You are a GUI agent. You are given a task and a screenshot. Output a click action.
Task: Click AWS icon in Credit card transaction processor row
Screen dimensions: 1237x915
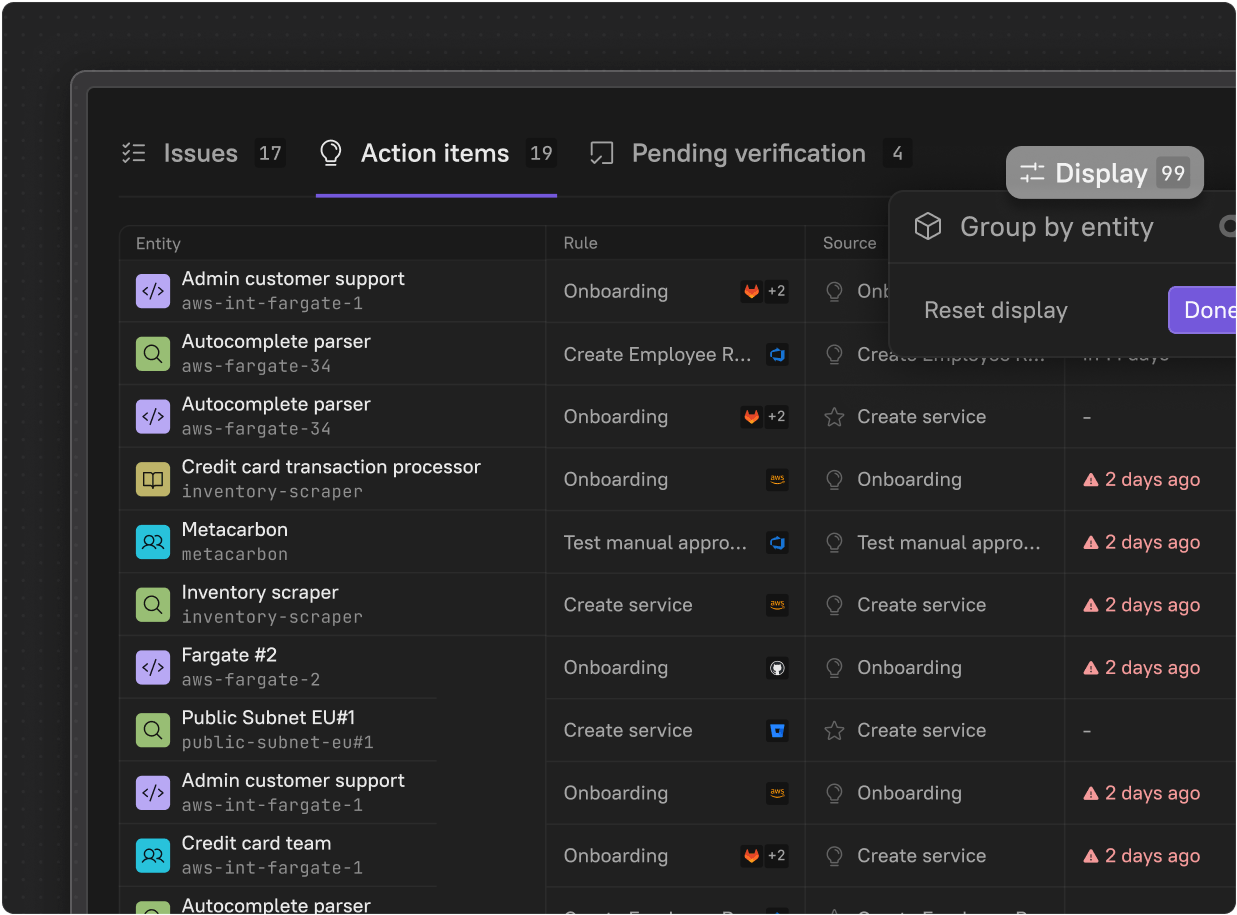pyautogui.click(x=777, y=480)
